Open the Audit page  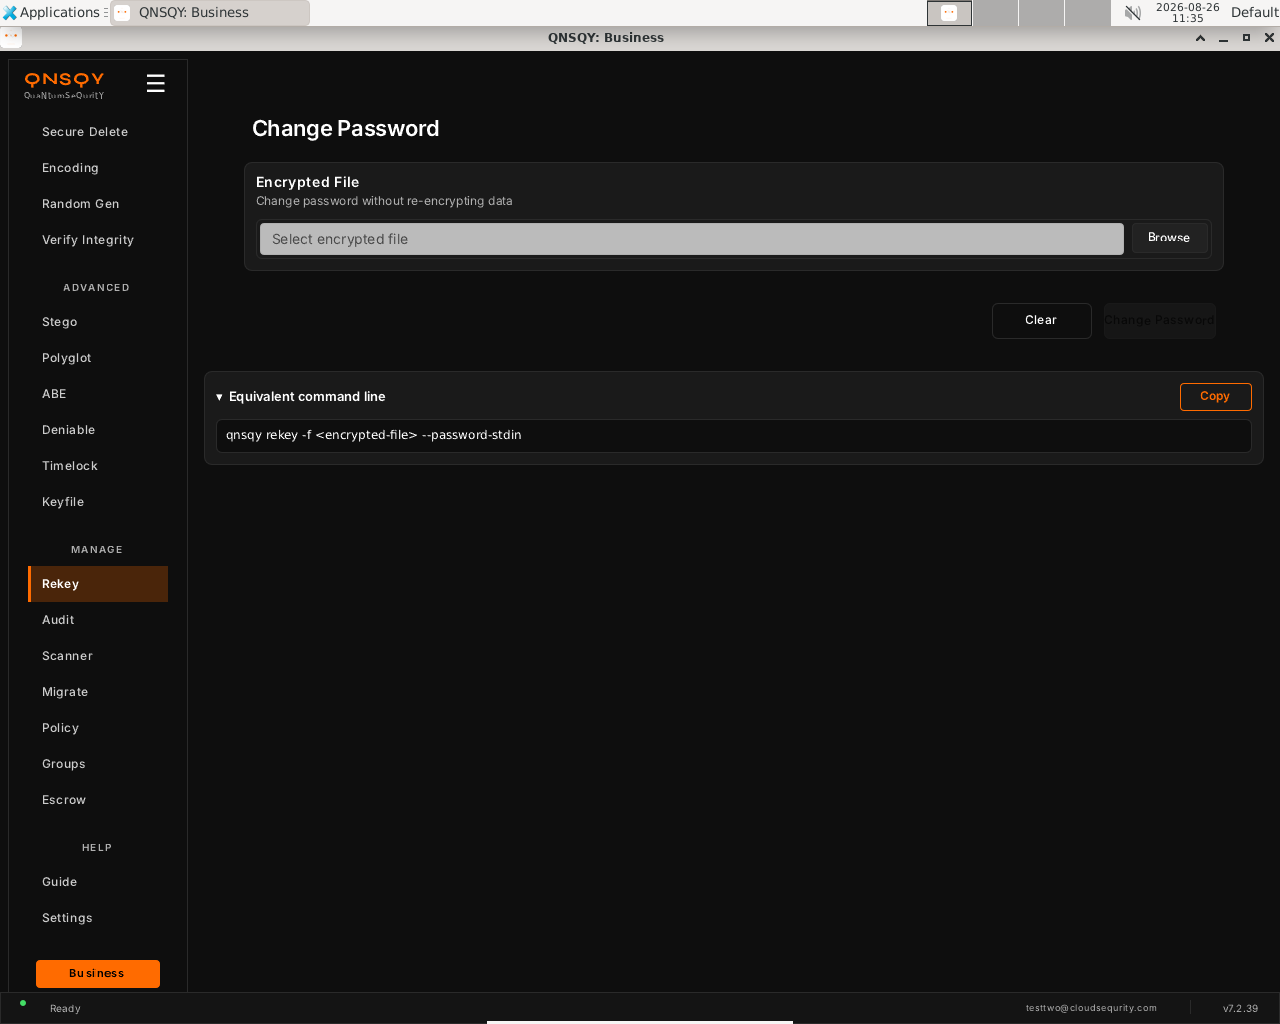tap(98, 620)
